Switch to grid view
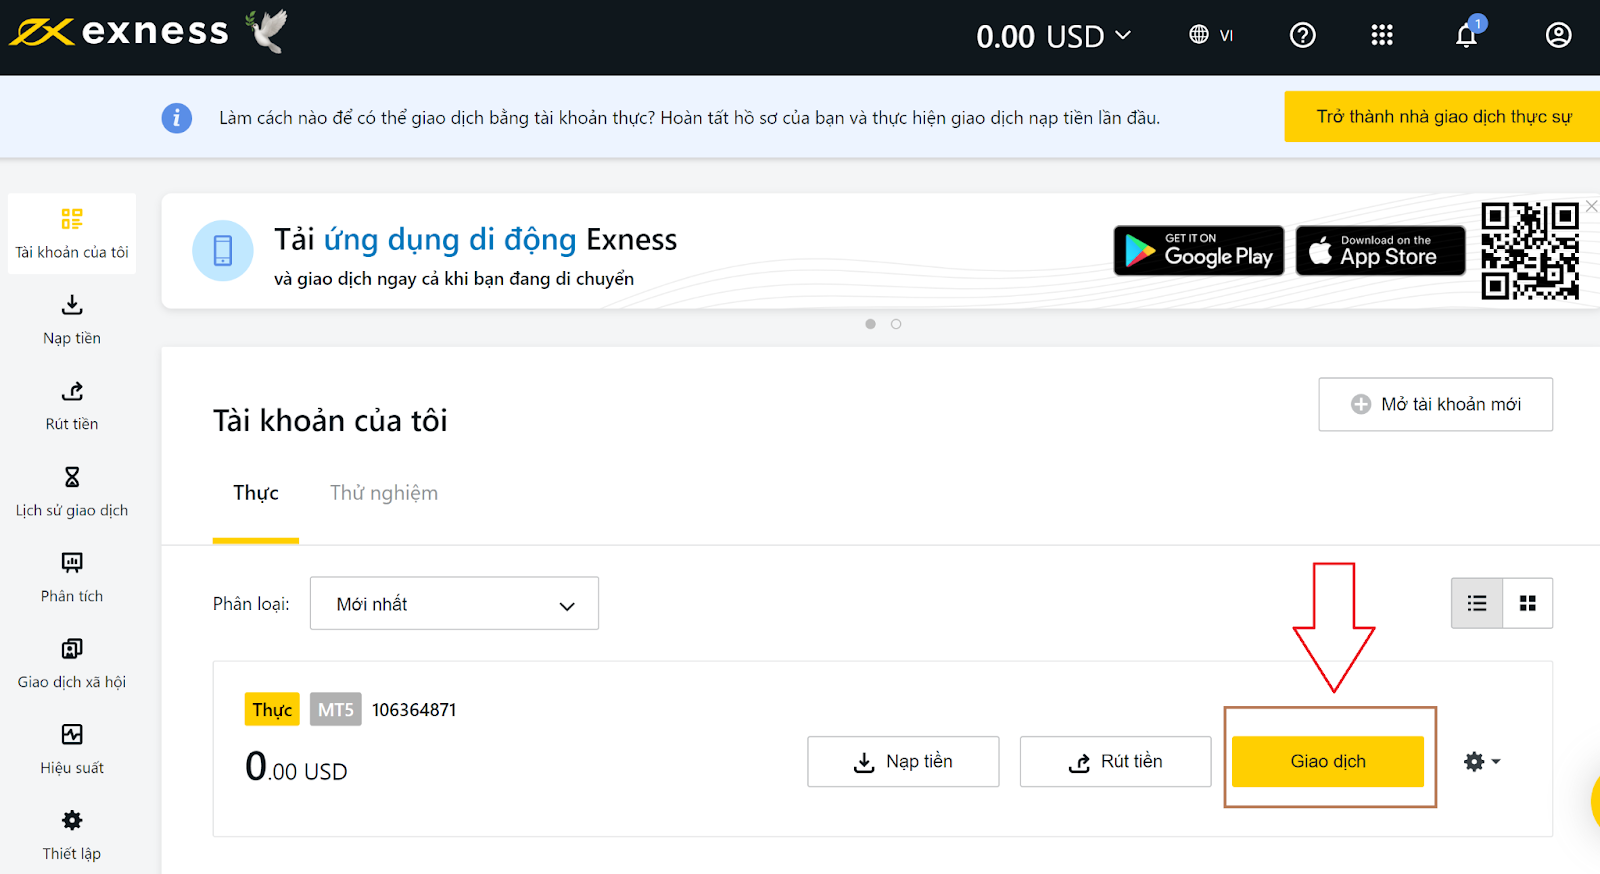Screen dimensions: 1600x874 [x=1527, y=603]
